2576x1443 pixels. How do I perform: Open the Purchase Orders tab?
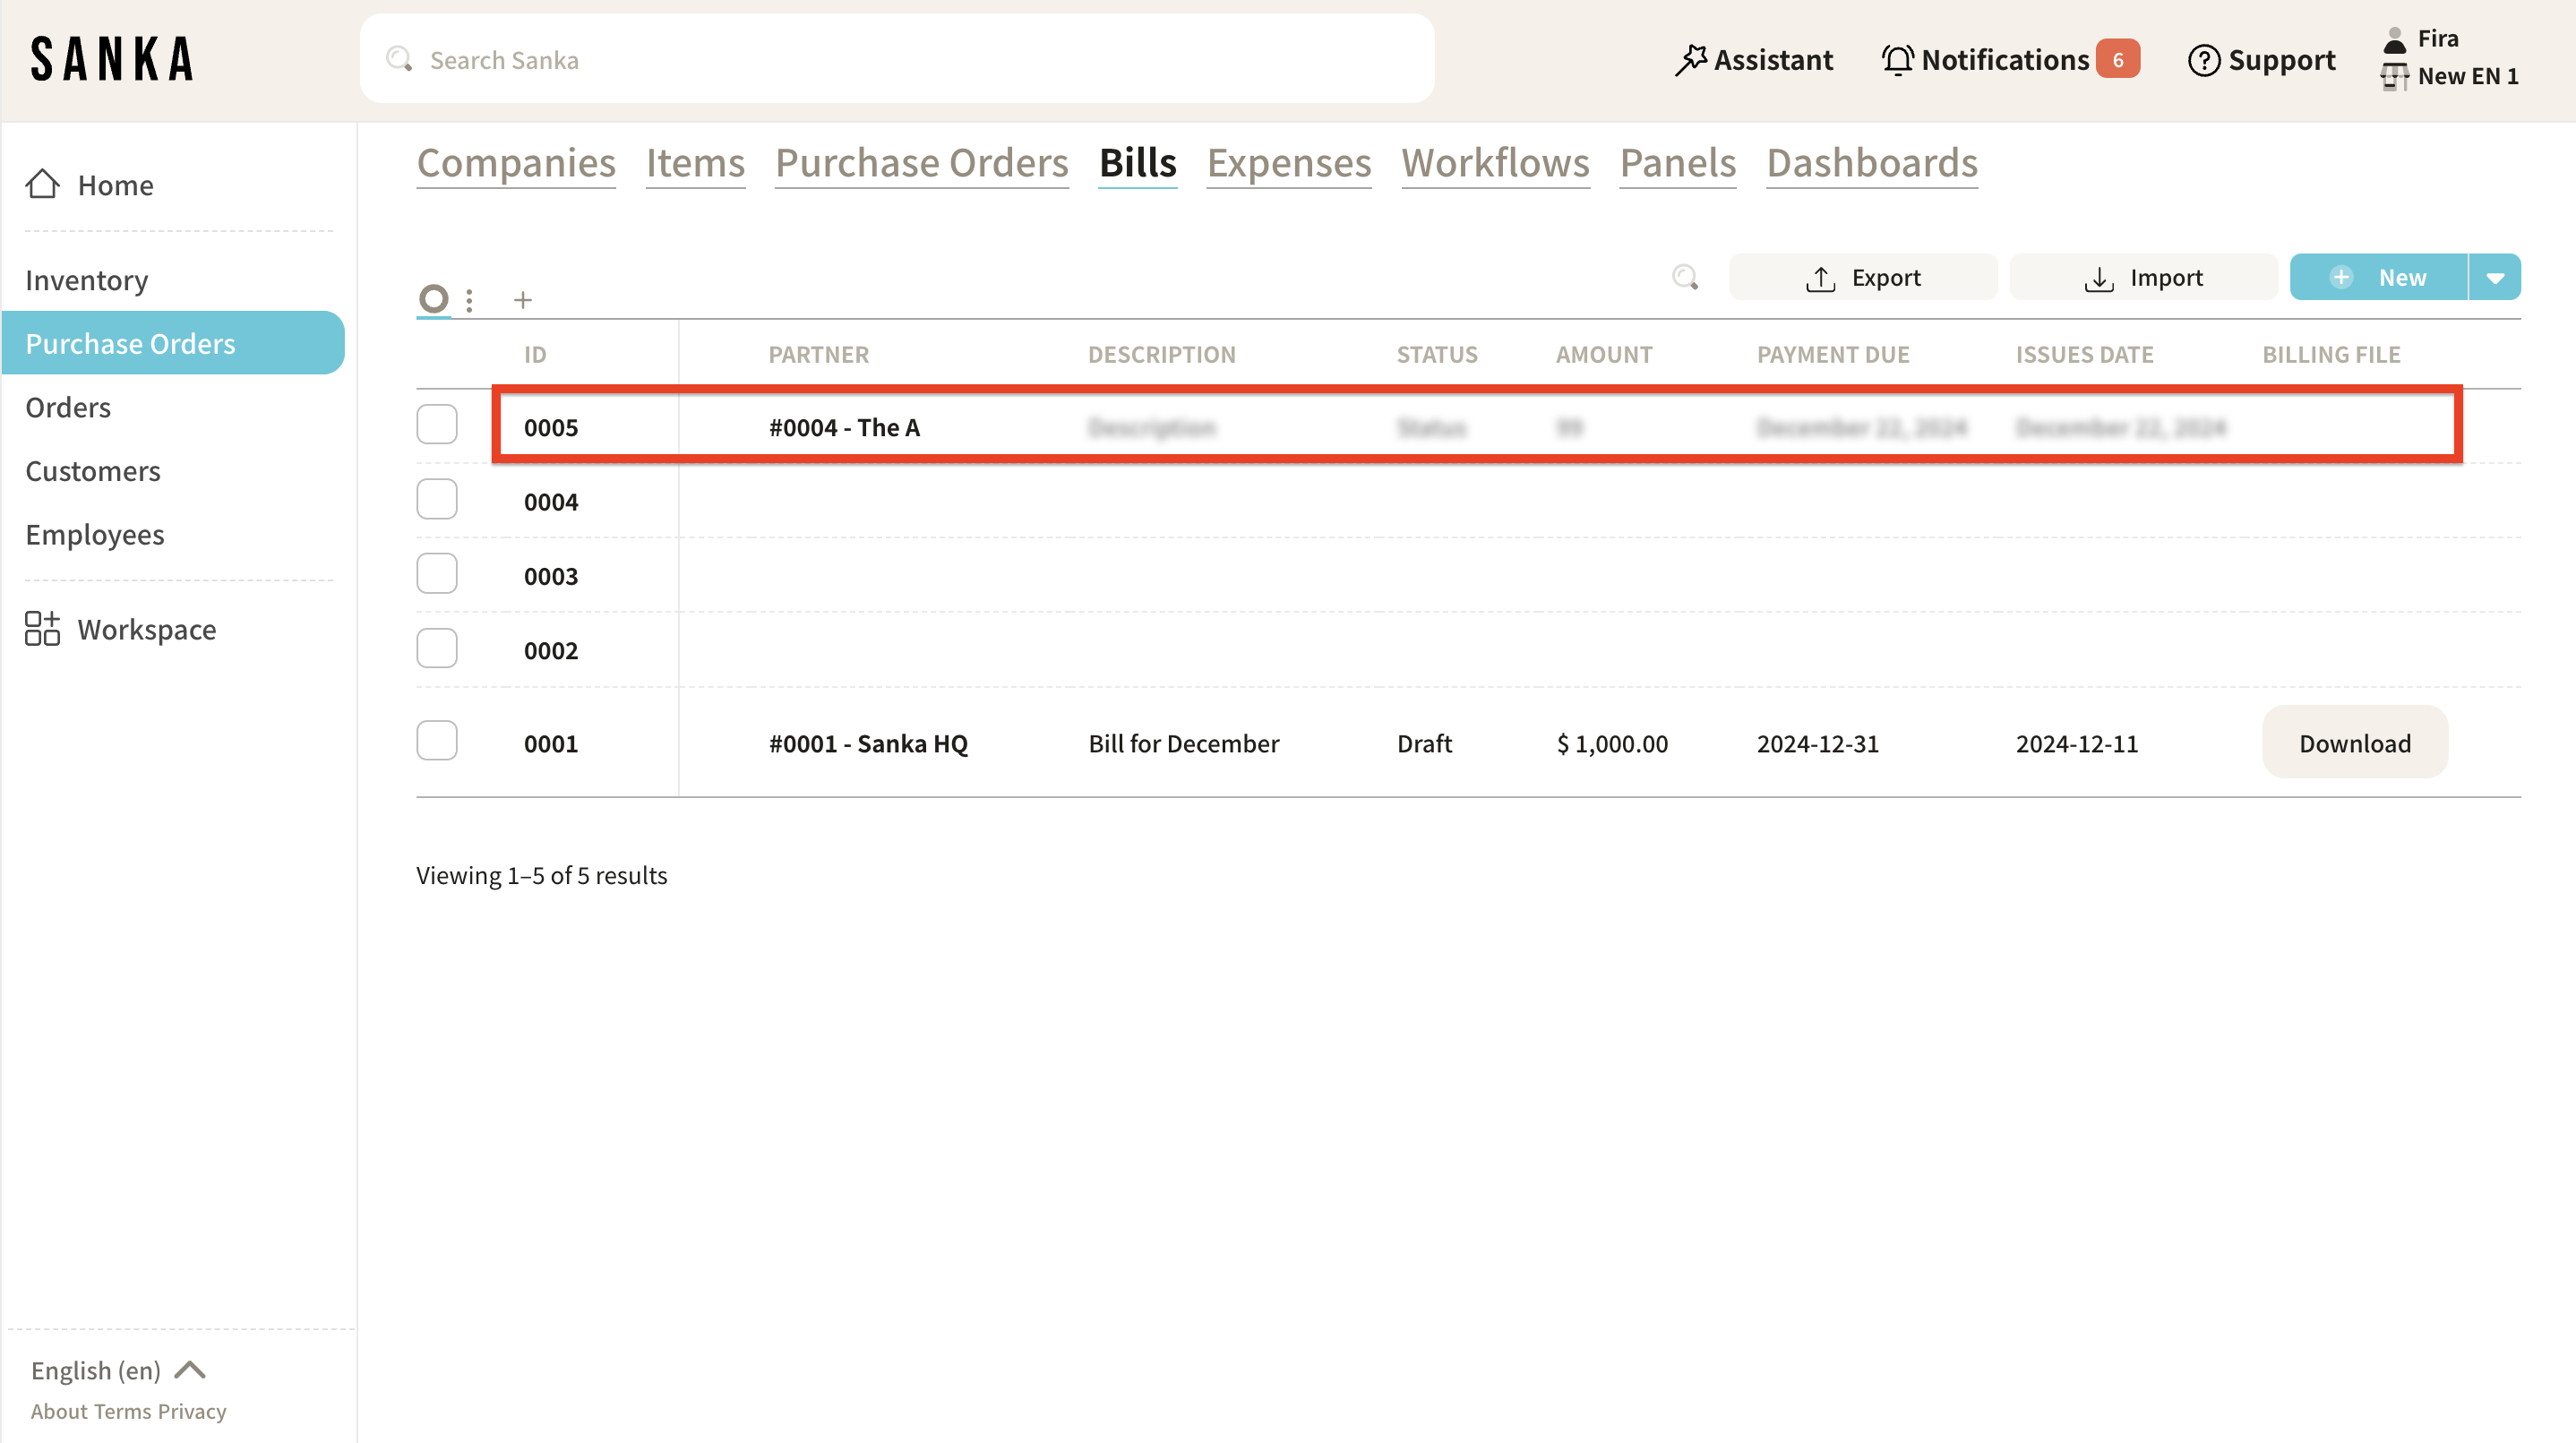coord(921,163)
